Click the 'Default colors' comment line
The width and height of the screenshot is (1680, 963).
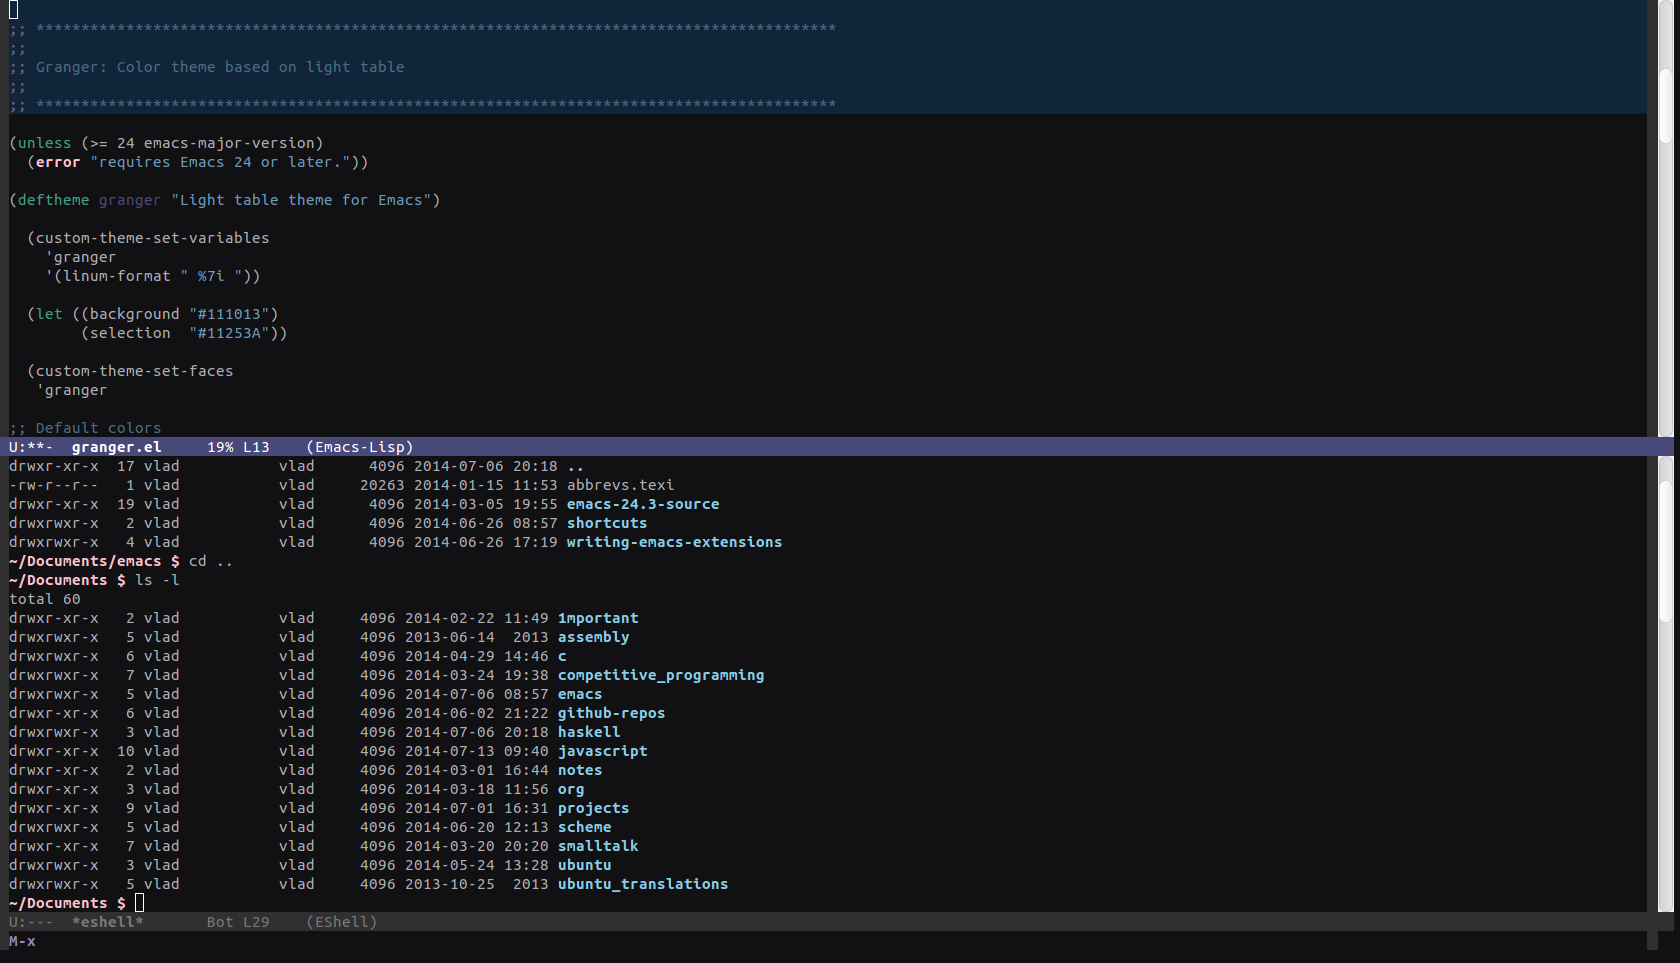point(85,428)
